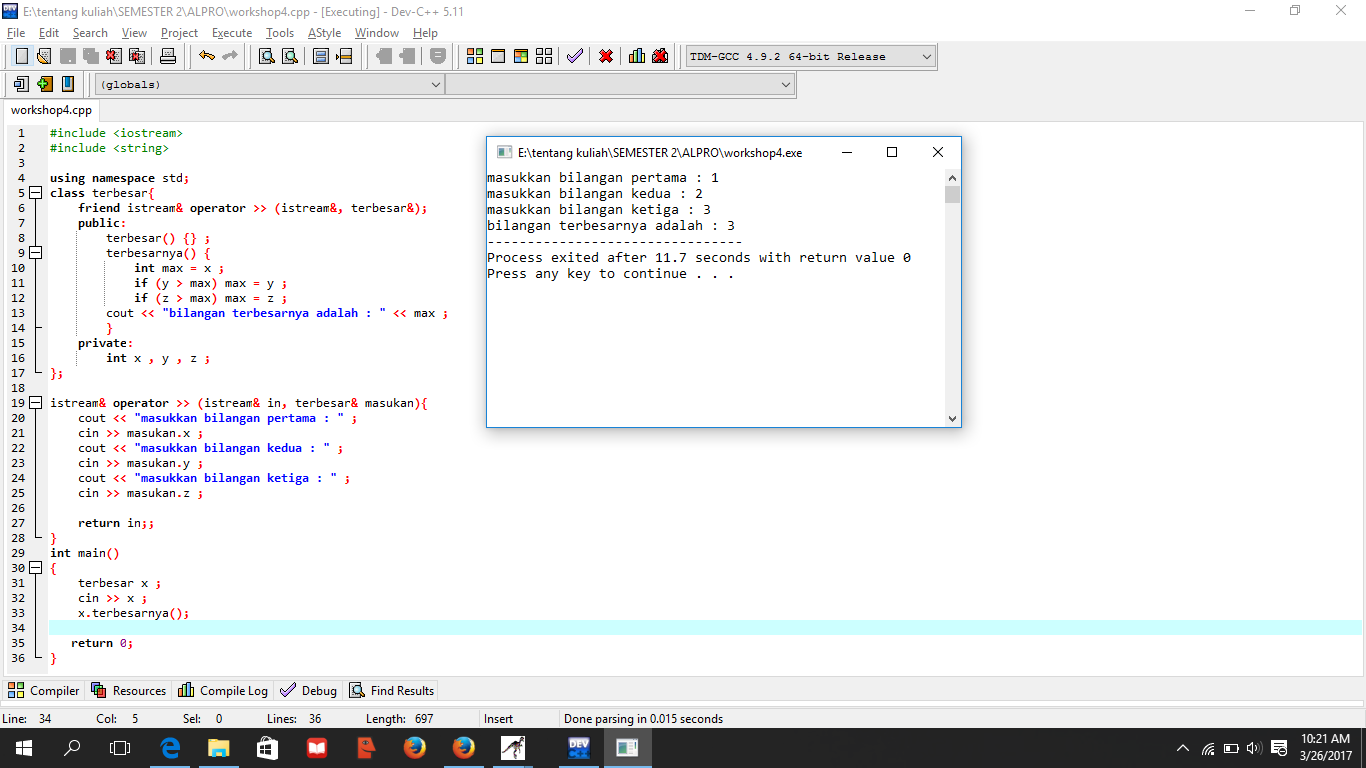Viewport: 1366px width, 768px height.
Task: Show the Compile Log panel
Action: coord(222,690)
